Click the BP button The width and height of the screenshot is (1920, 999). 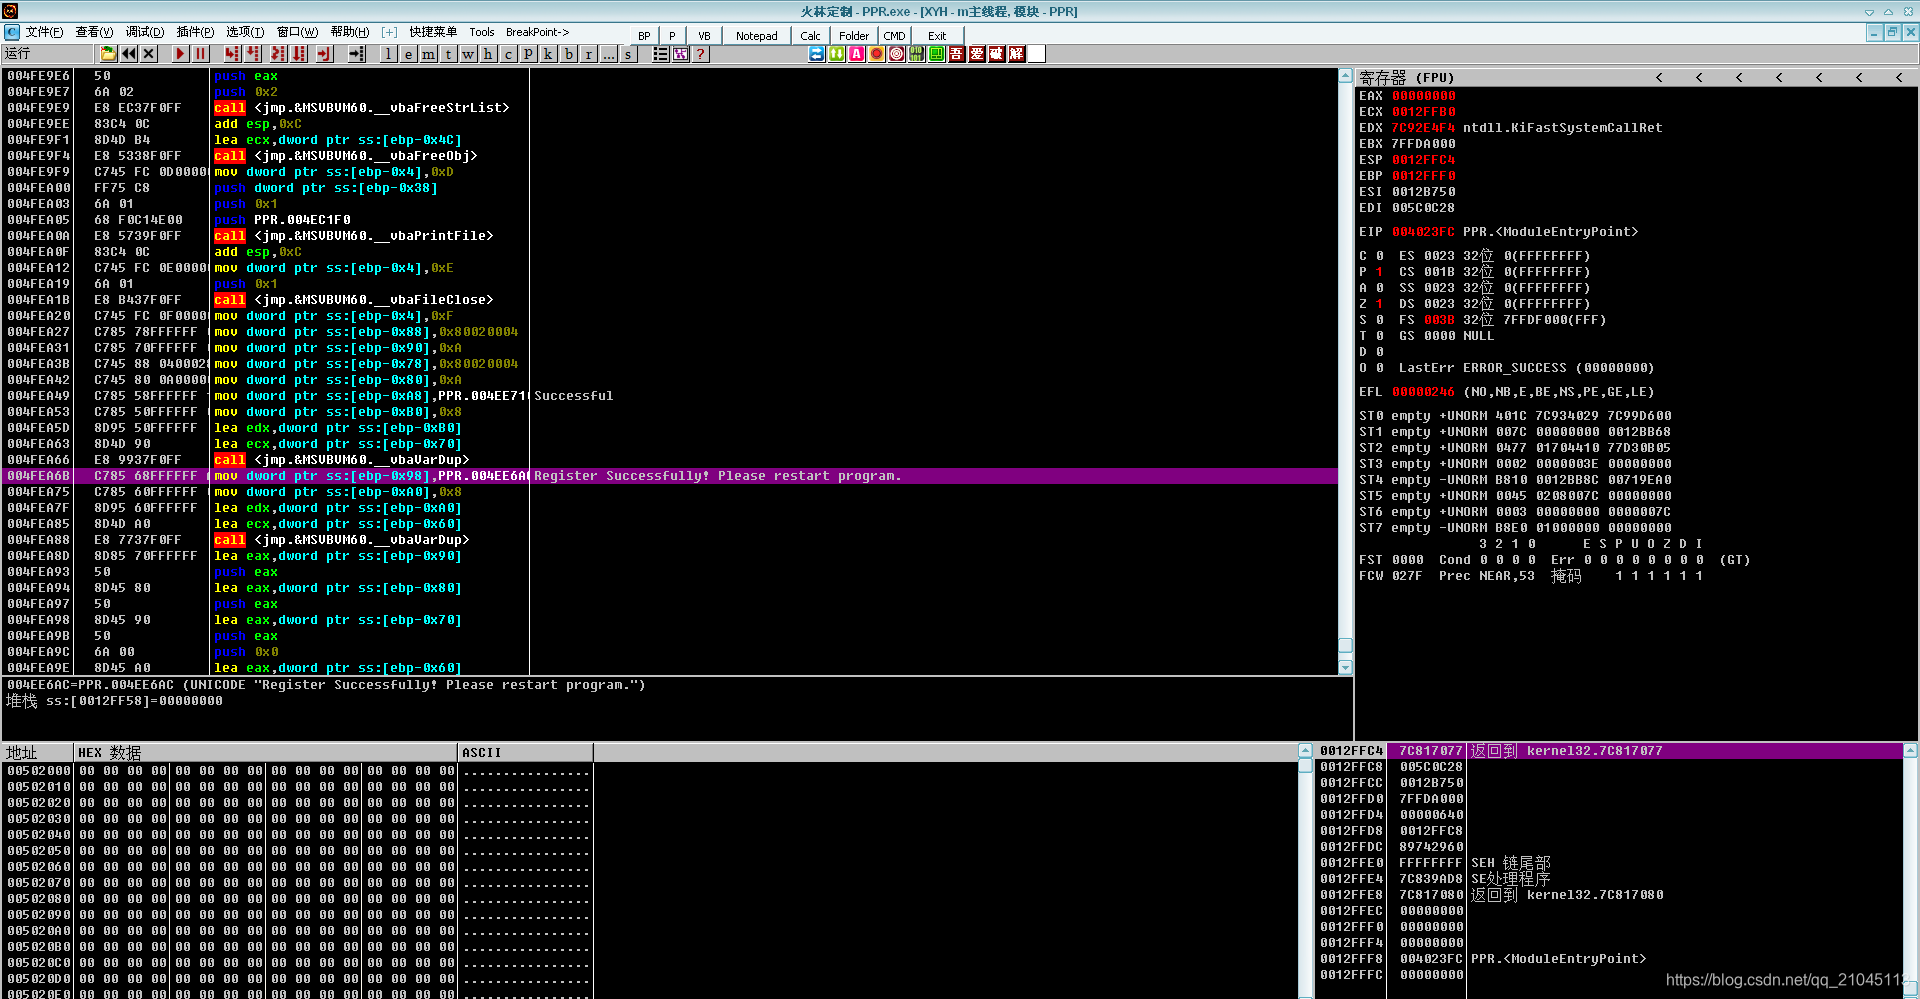pyautogui.click(x=644, y=36)
